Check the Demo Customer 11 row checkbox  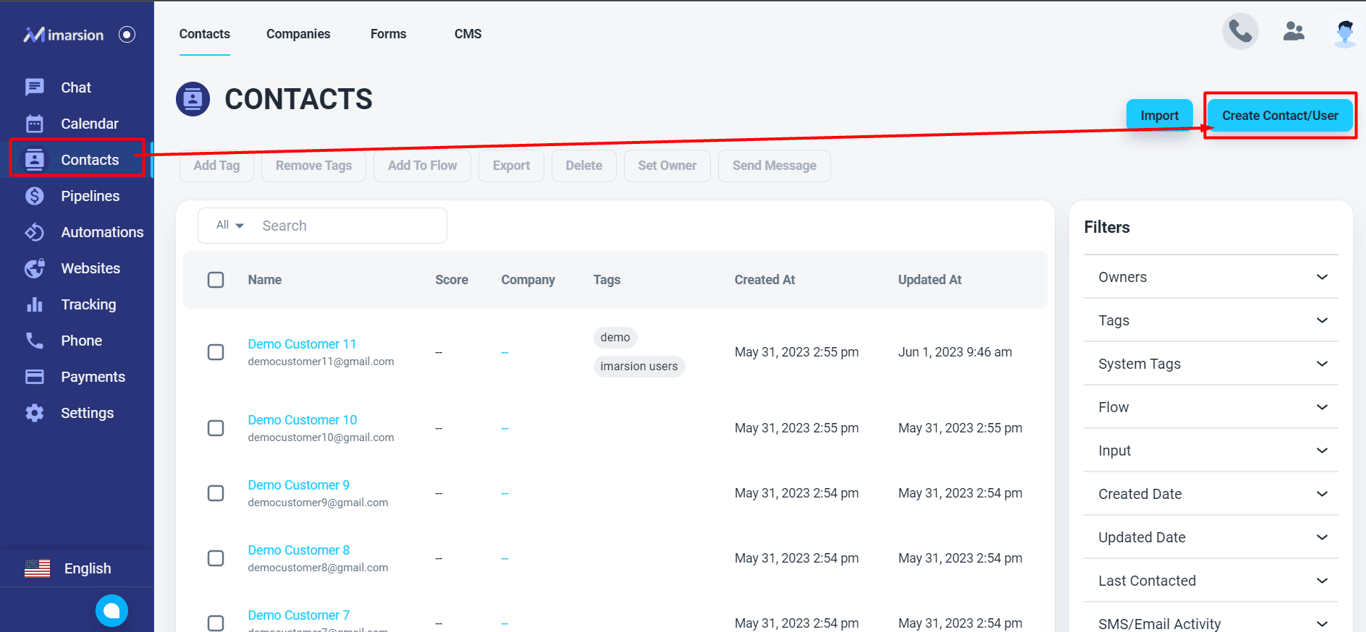click(x=216, y=352)
